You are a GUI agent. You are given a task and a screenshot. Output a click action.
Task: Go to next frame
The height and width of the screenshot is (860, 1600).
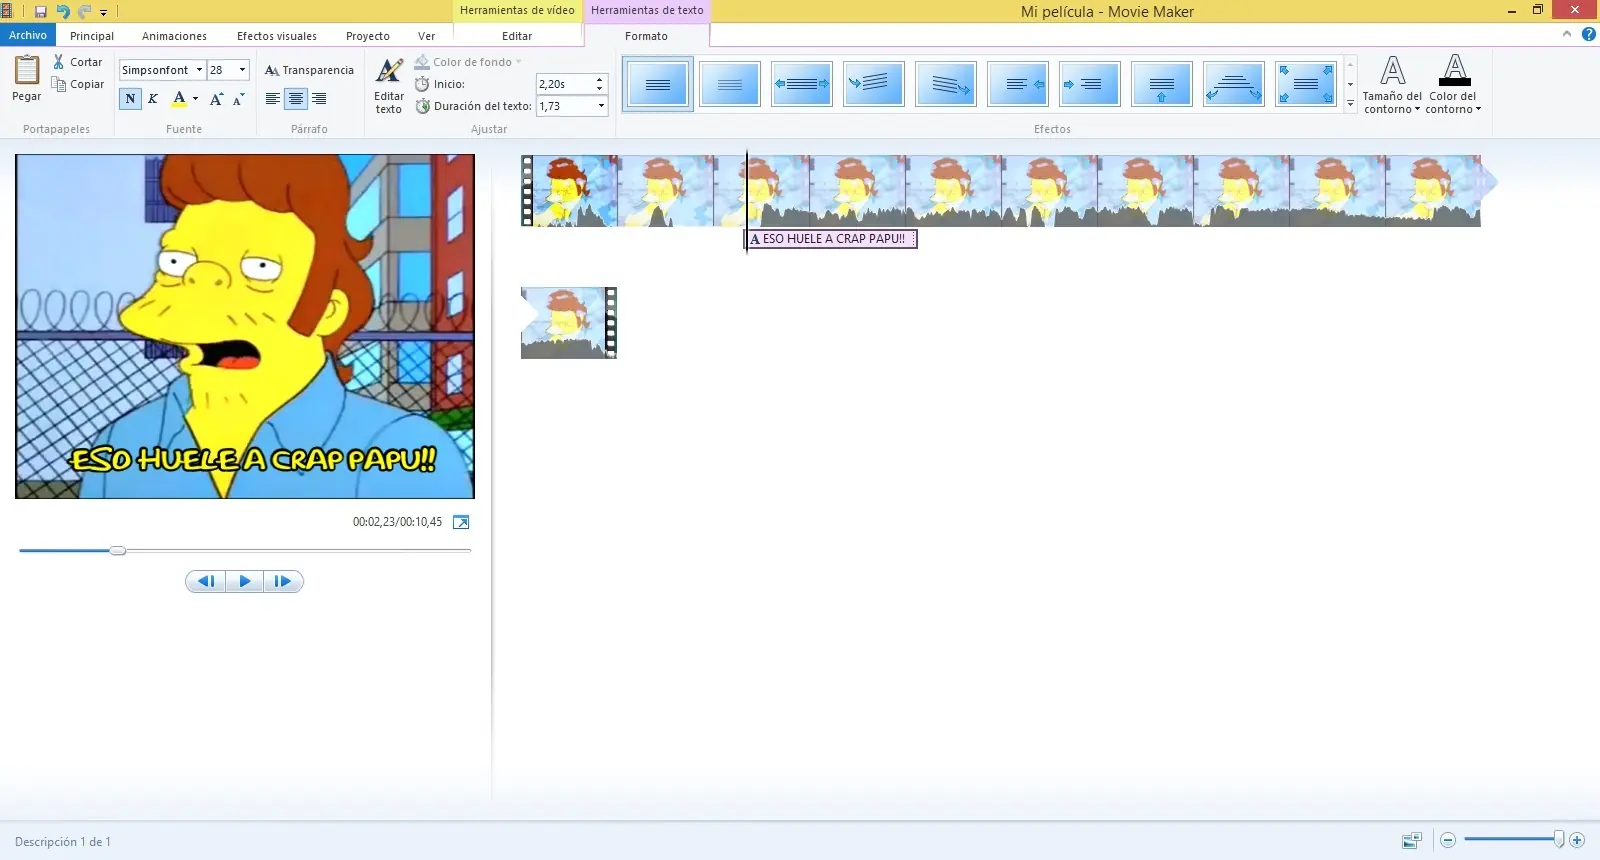283,581
